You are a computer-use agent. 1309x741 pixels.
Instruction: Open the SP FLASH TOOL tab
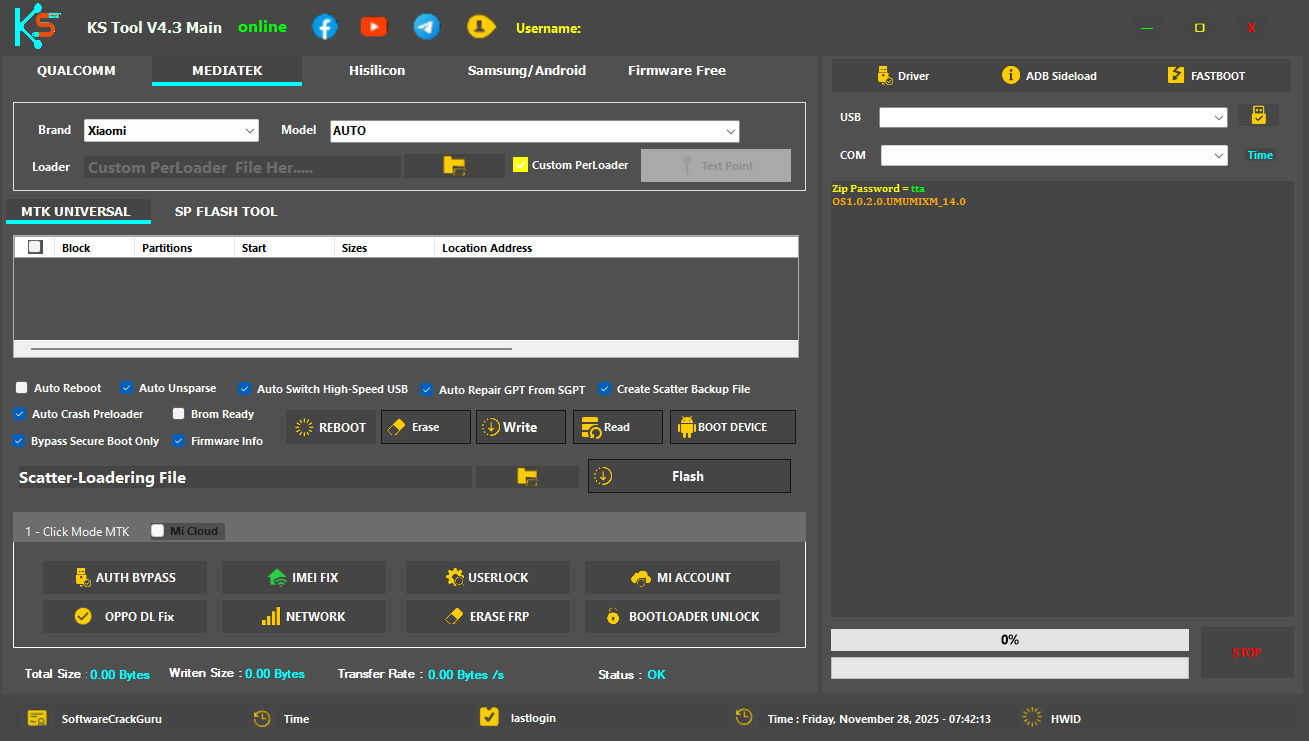coord(225,211)
